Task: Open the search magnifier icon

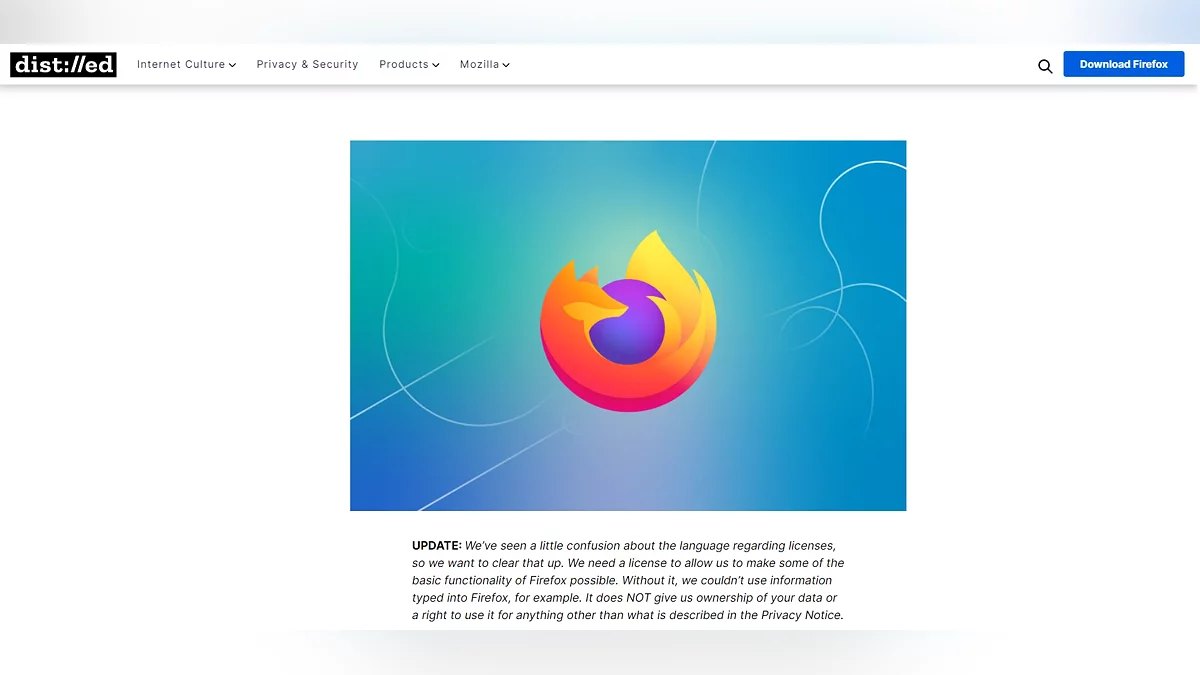Action: click(1045, 66)
